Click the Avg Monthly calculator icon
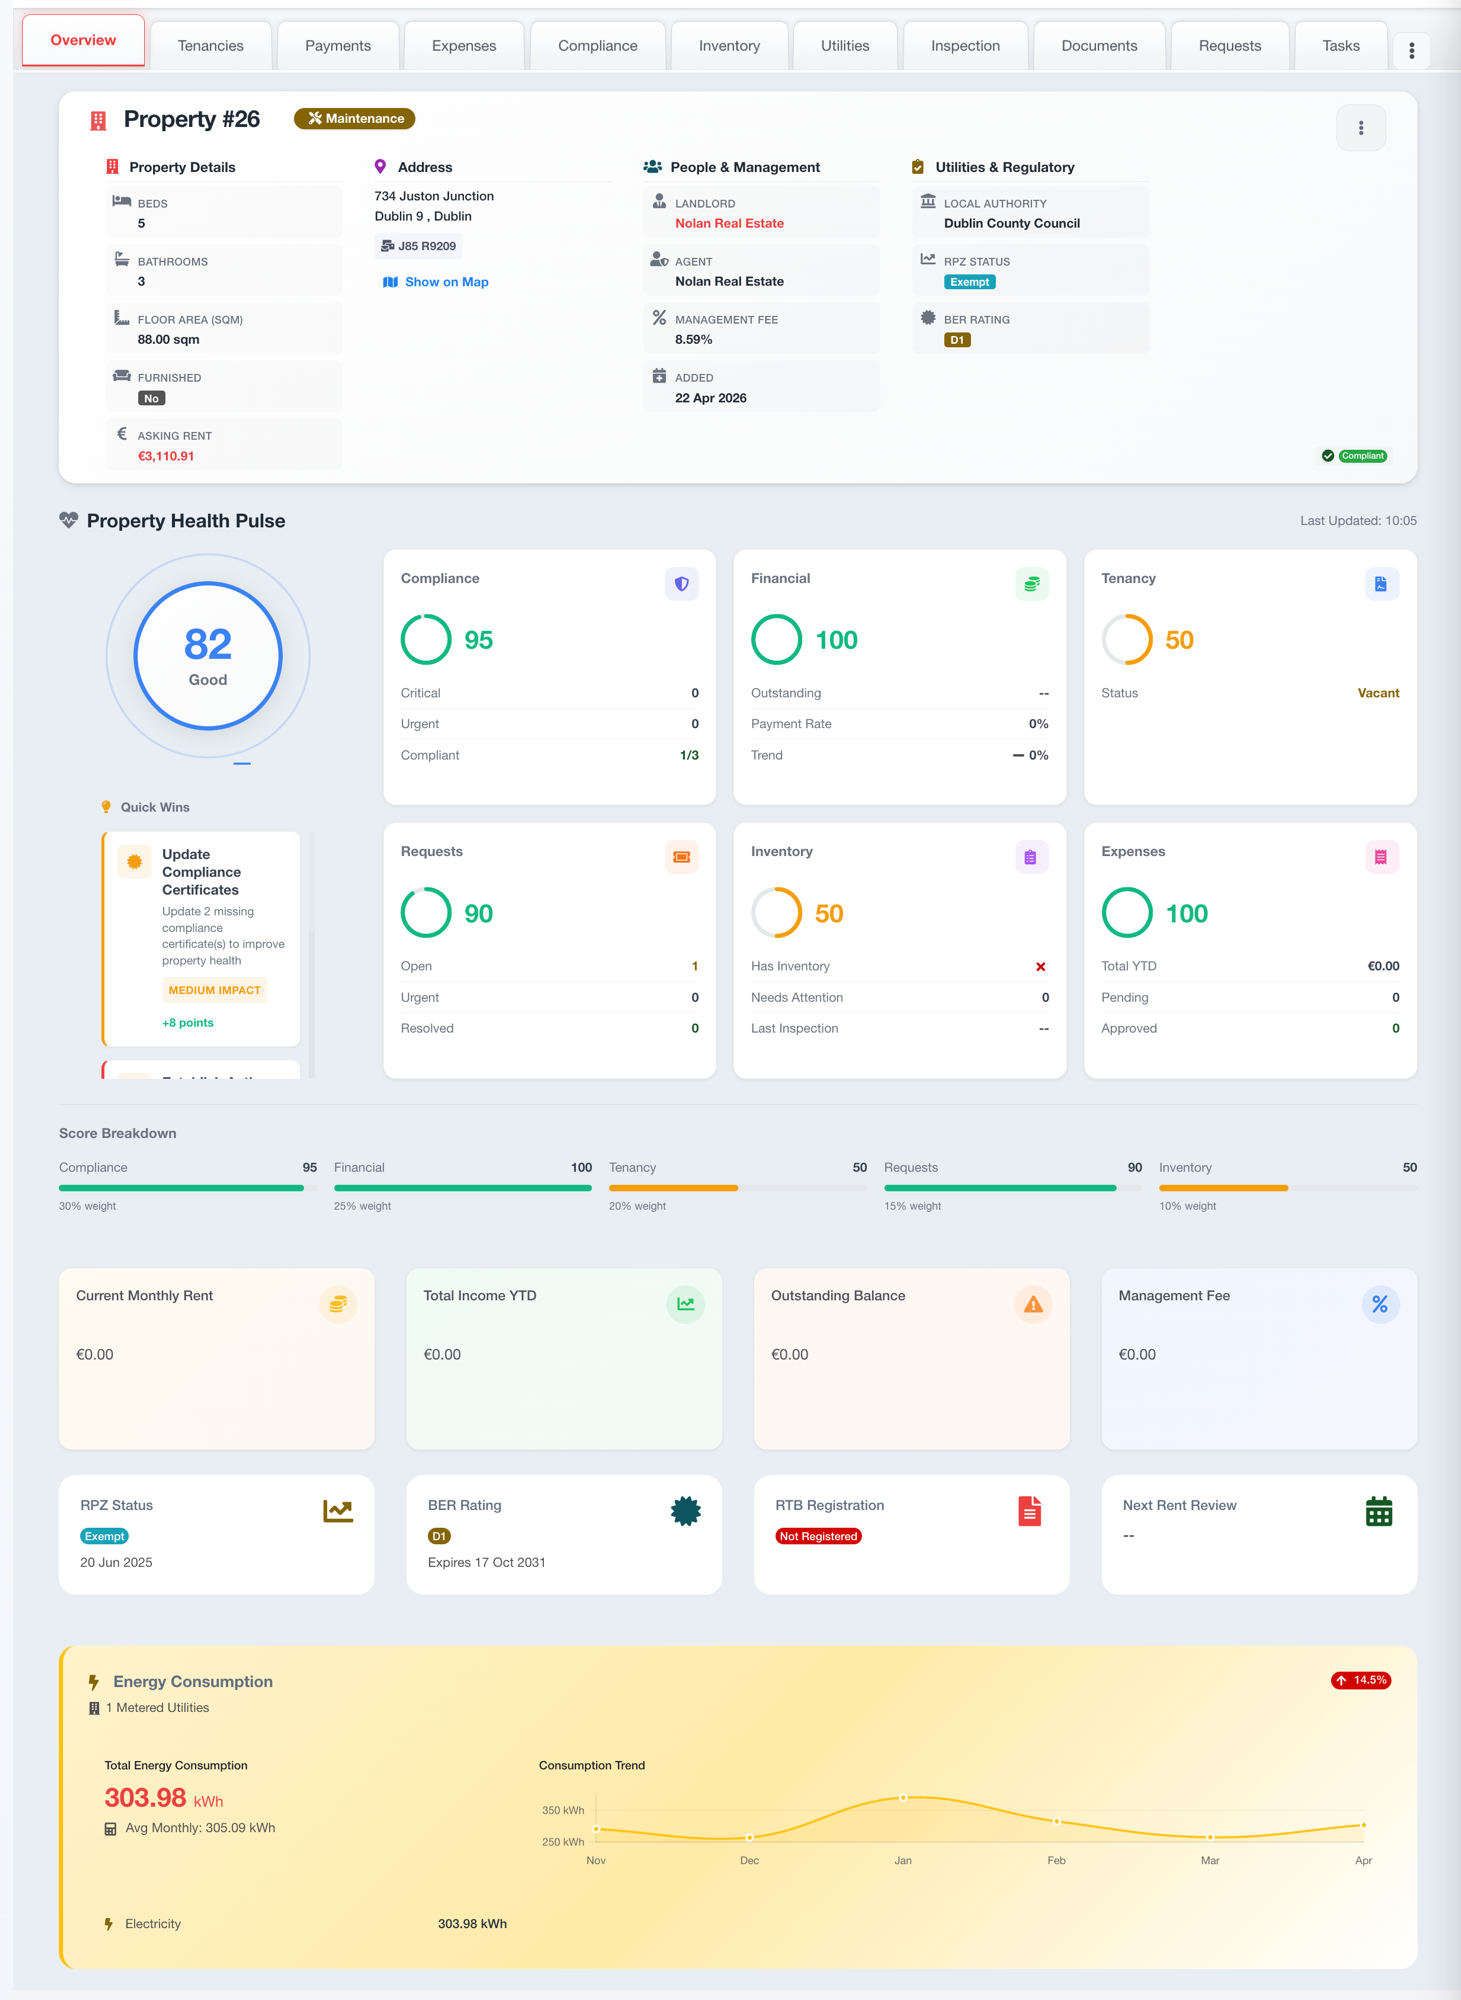Image resolution: width=1461 pixels, height=2000 pixels. [111, 1829]
